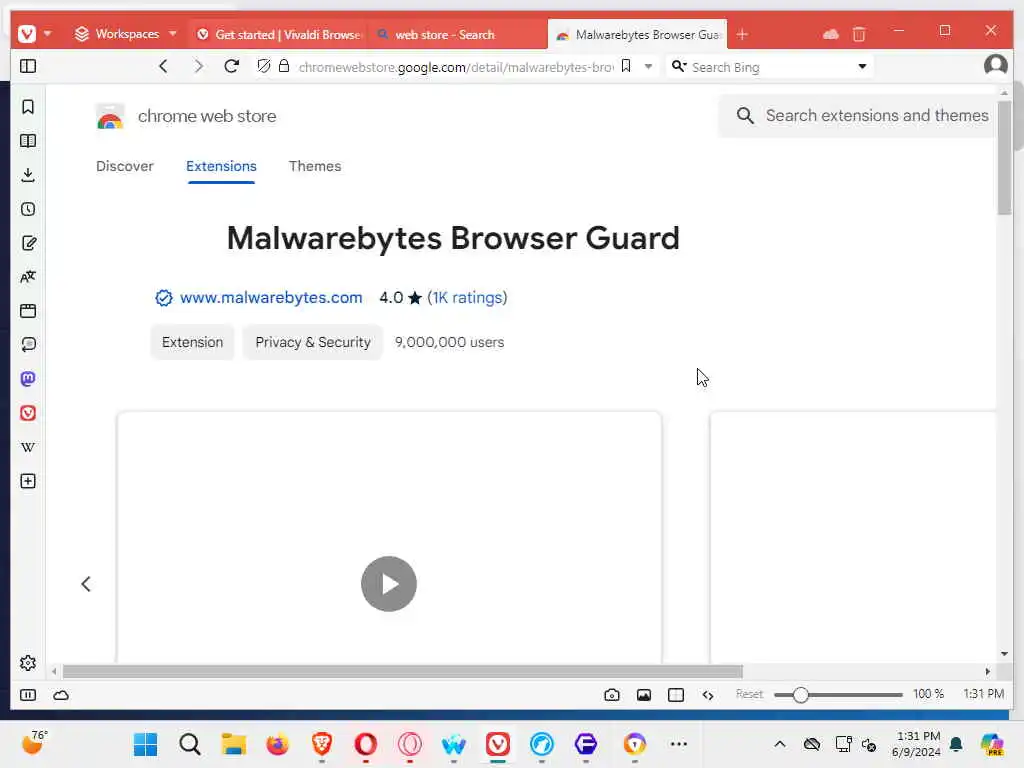Toggle images and animations button
This screenshot has width=1024, height=768.
click(644, 695)
